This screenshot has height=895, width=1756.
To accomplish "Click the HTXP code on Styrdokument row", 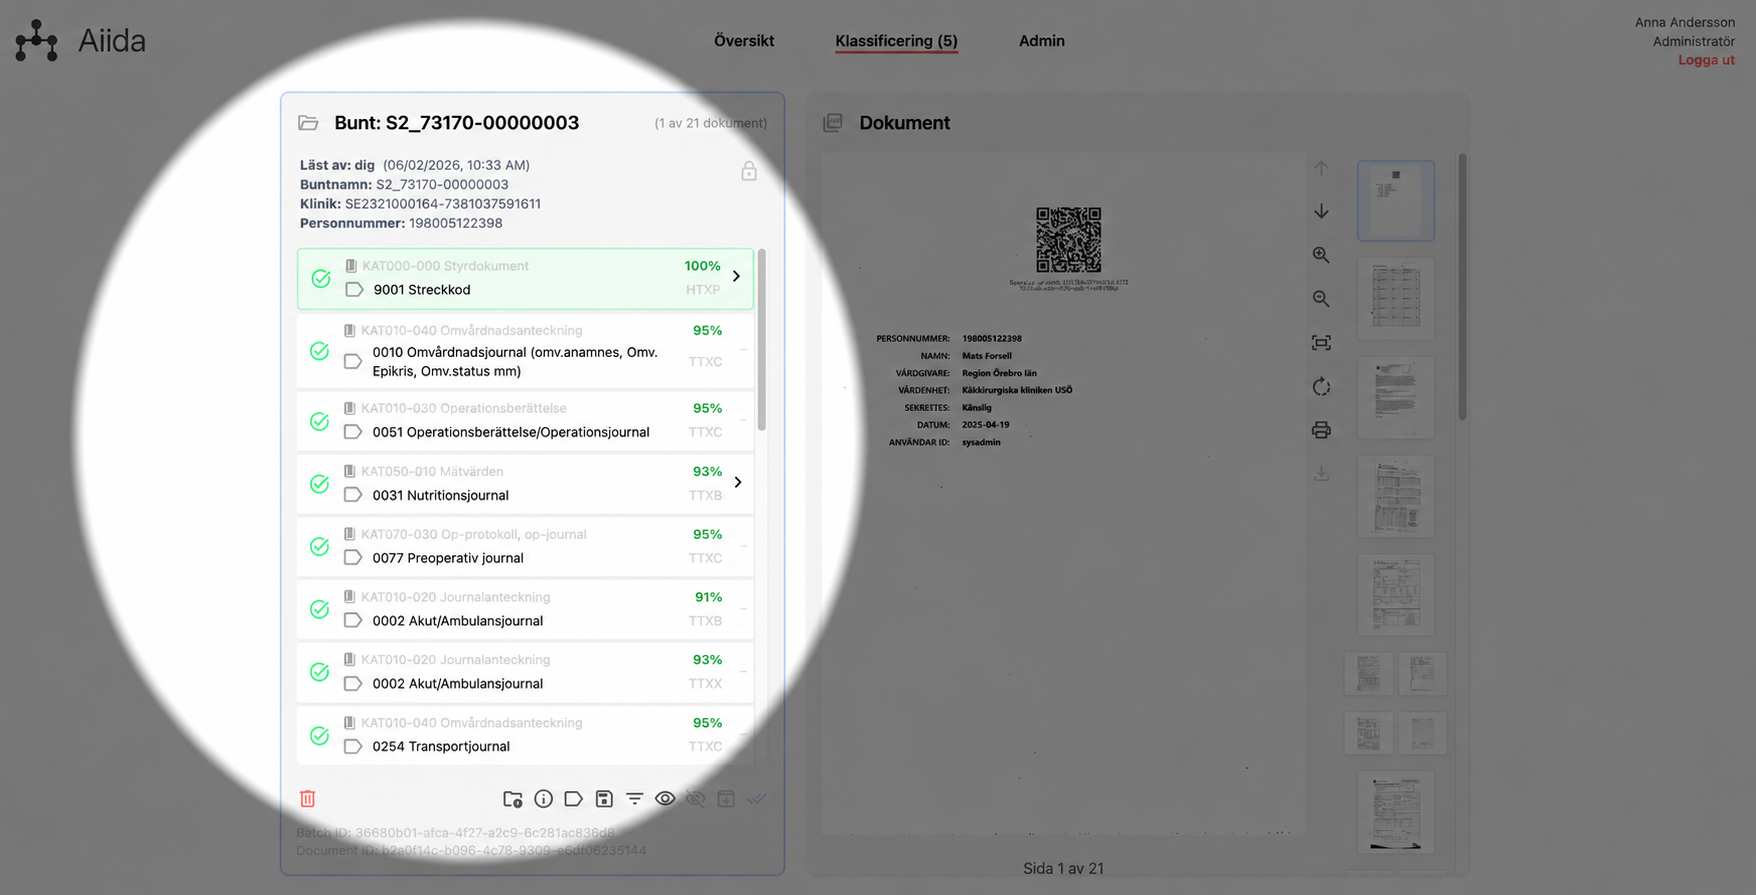I will pos(703,290).
